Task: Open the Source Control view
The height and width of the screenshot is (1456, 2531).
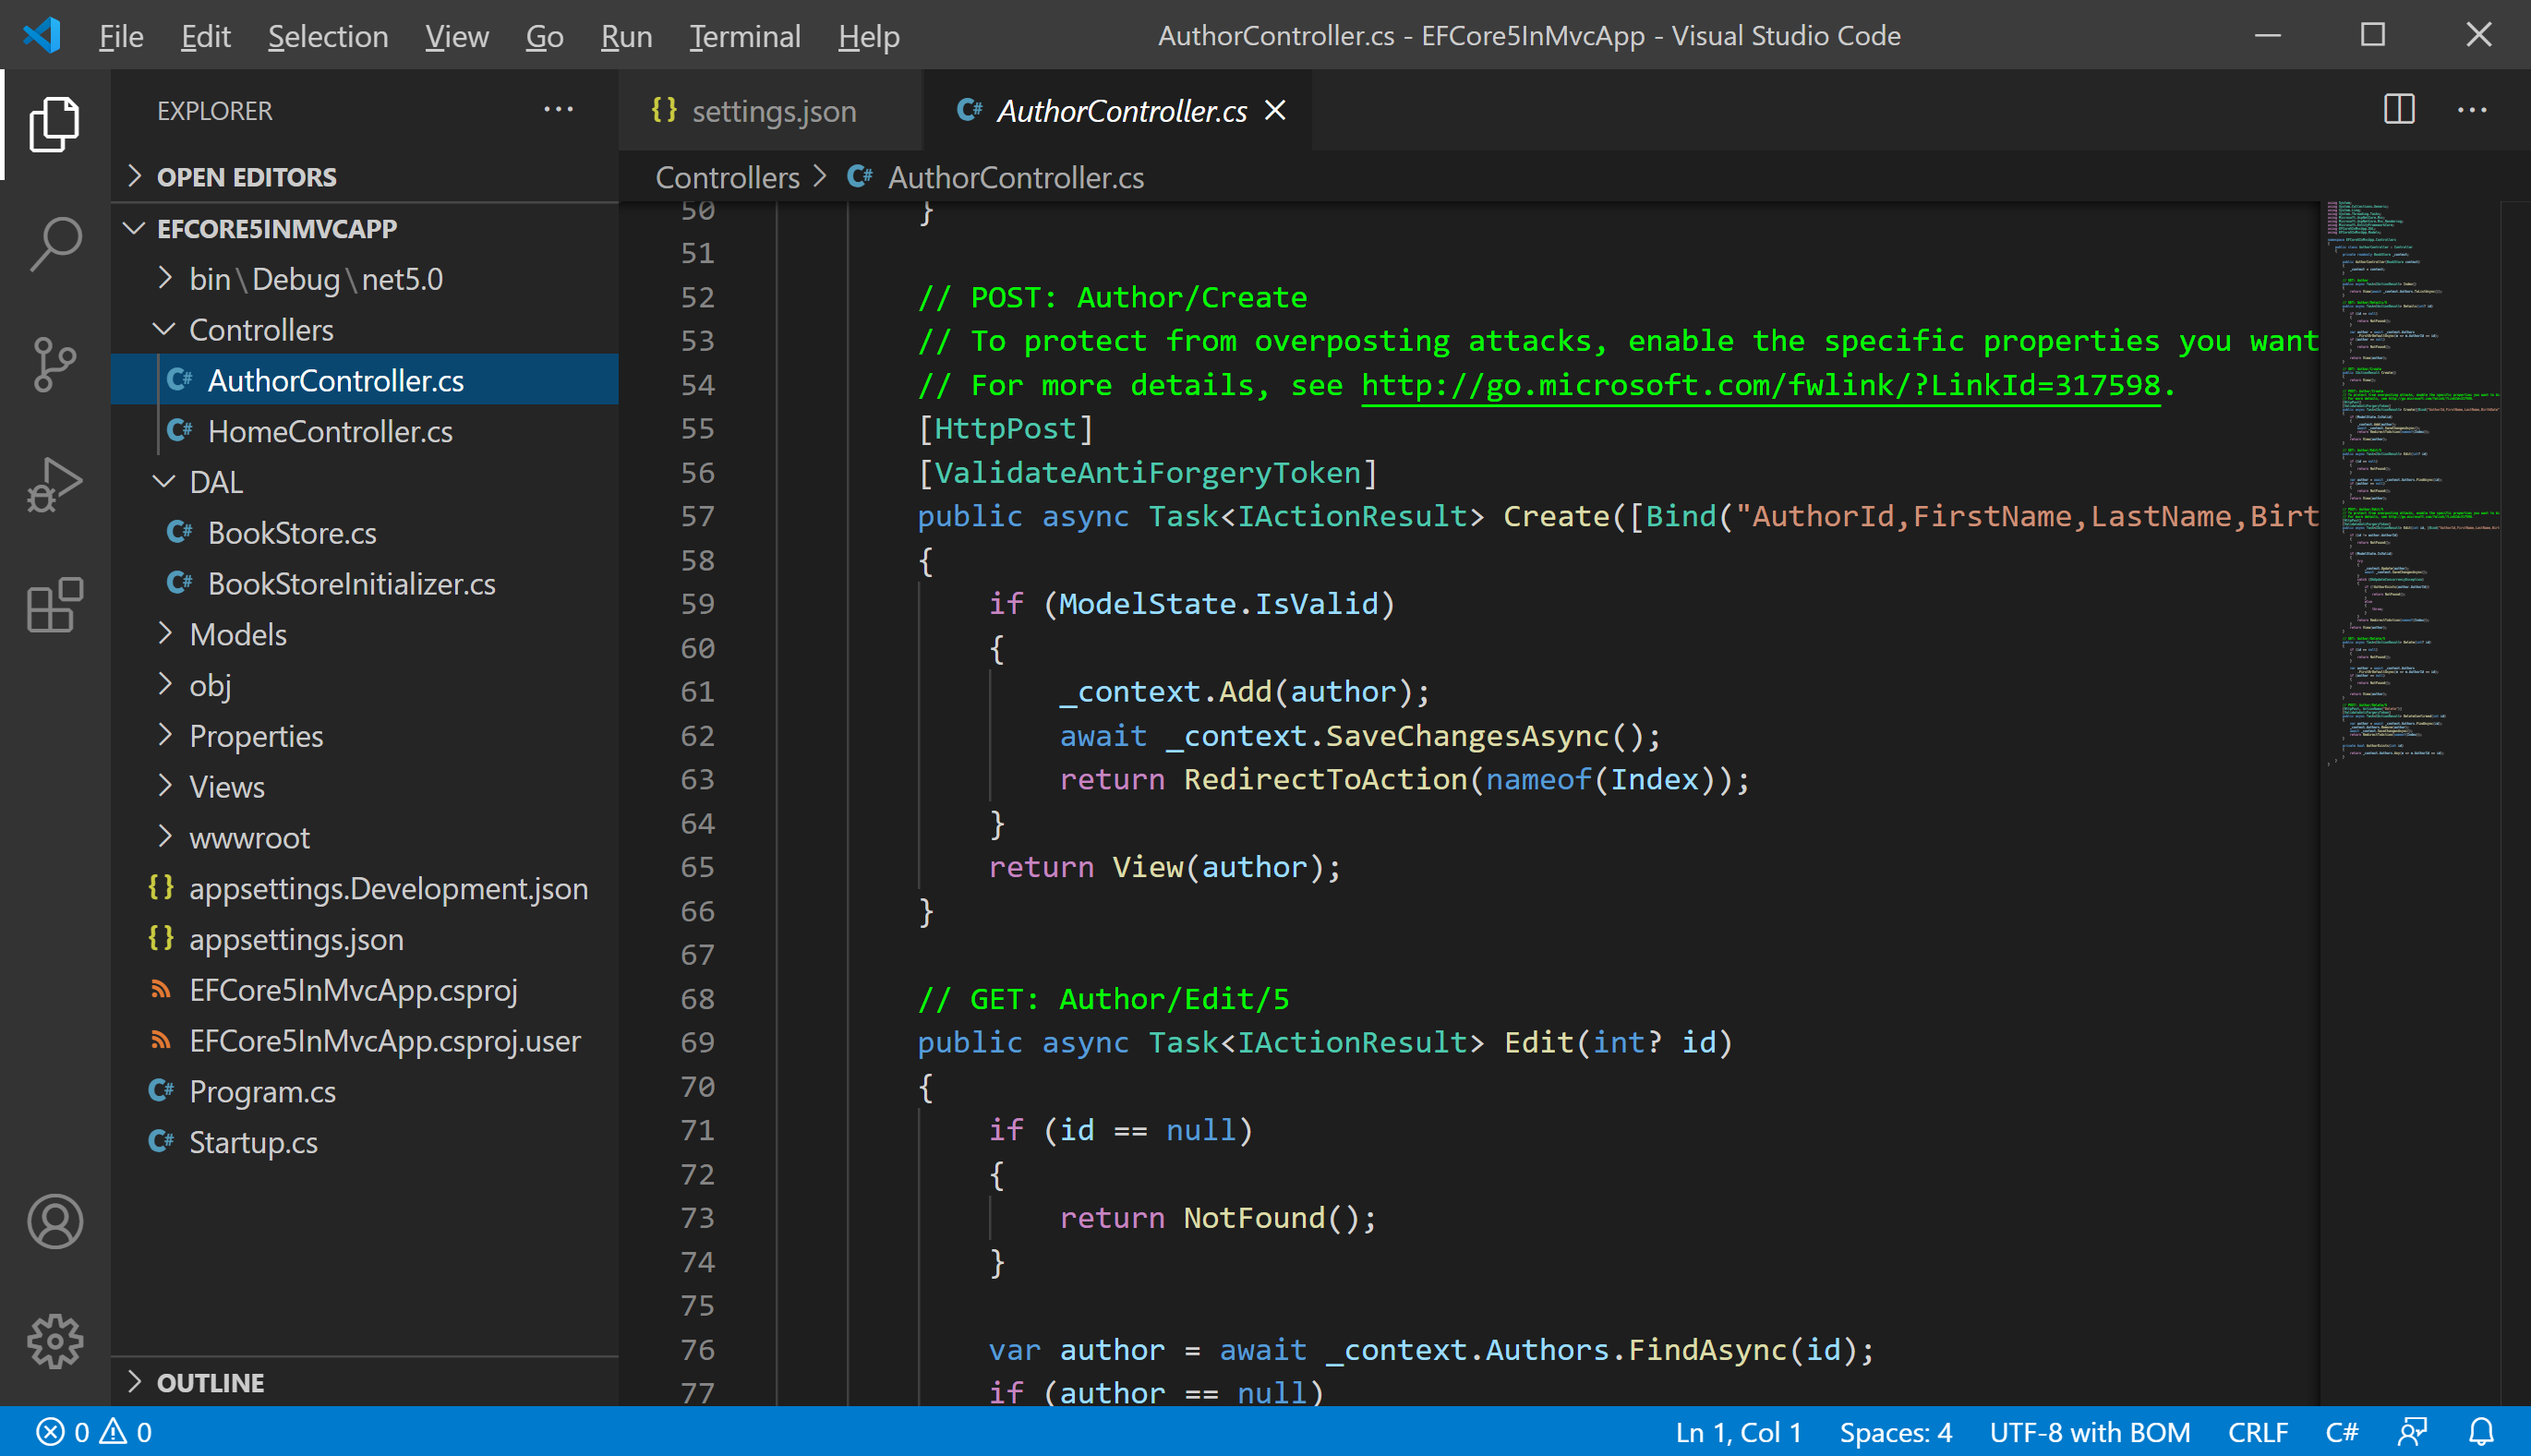Action: (54, 364)
